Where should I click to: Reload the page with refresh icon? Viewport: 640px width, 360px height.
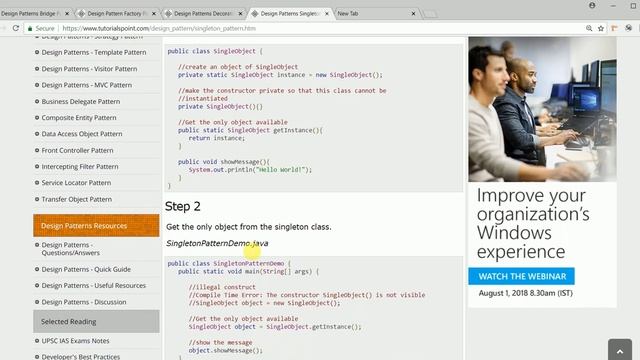pyautogui.click(x=16, y=28)
